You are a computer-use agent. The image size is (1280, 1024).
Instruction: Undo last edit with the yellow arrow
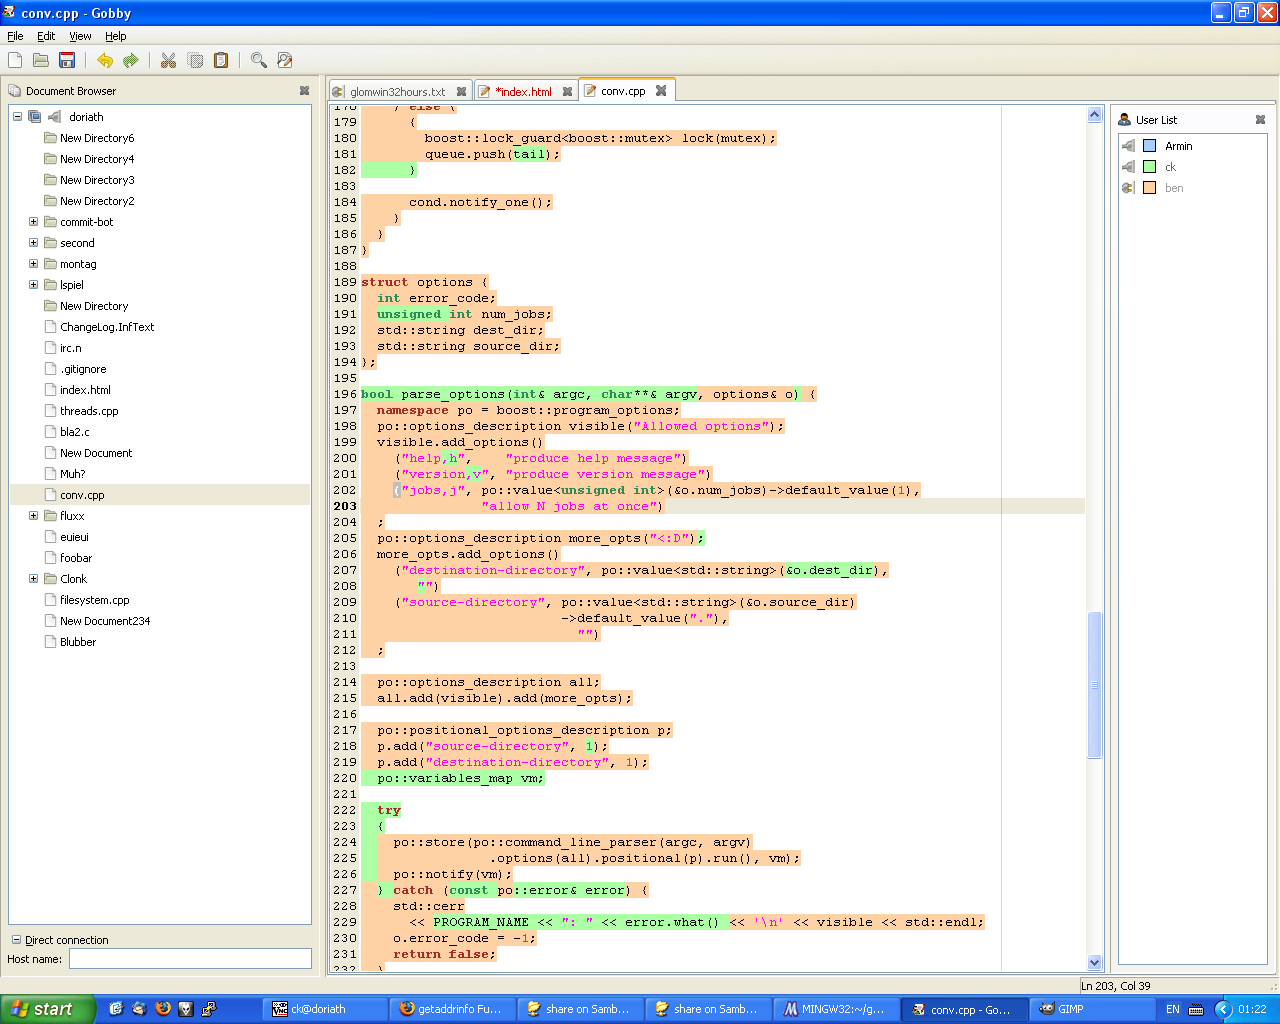tap(104, 60)
